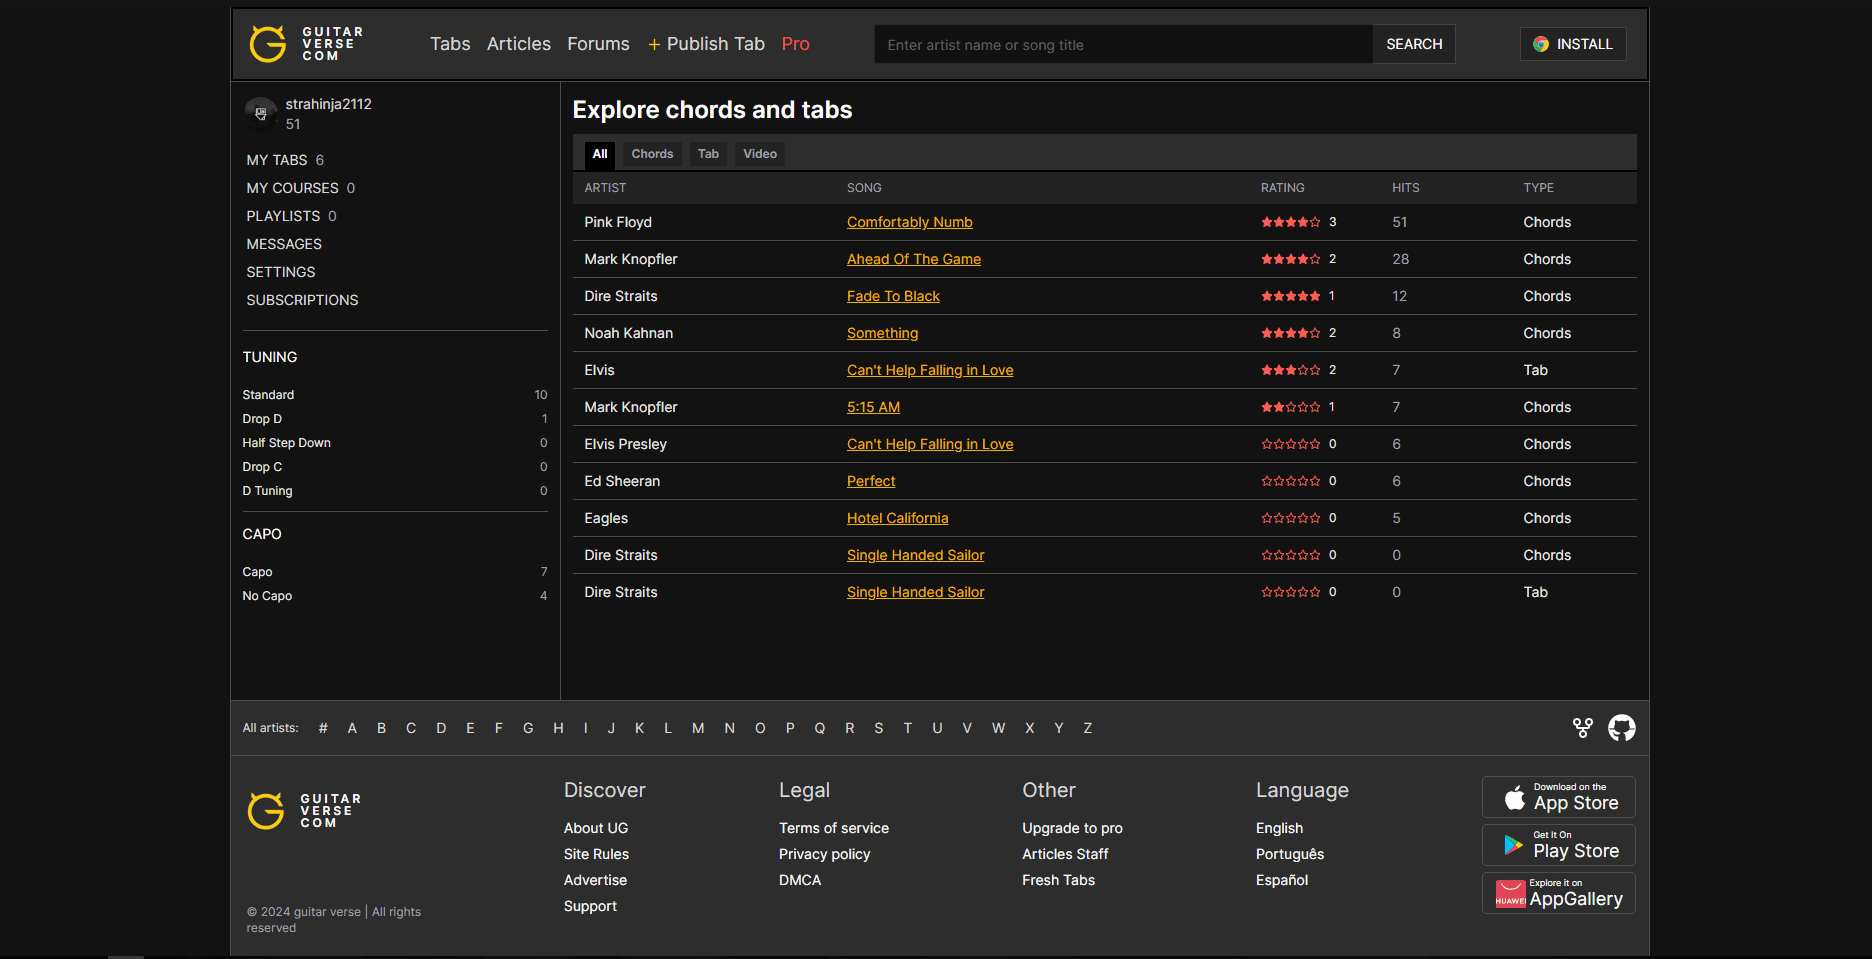Screen dimensions: 1874x959
Task: Switch language to Português
Action: point(1290,854)
